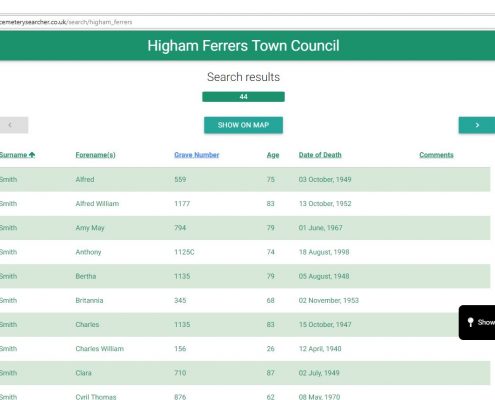Viewport: 495px width, 400px height.
Task: Click the 44 results count bar
Action: [x=243, y=97]
